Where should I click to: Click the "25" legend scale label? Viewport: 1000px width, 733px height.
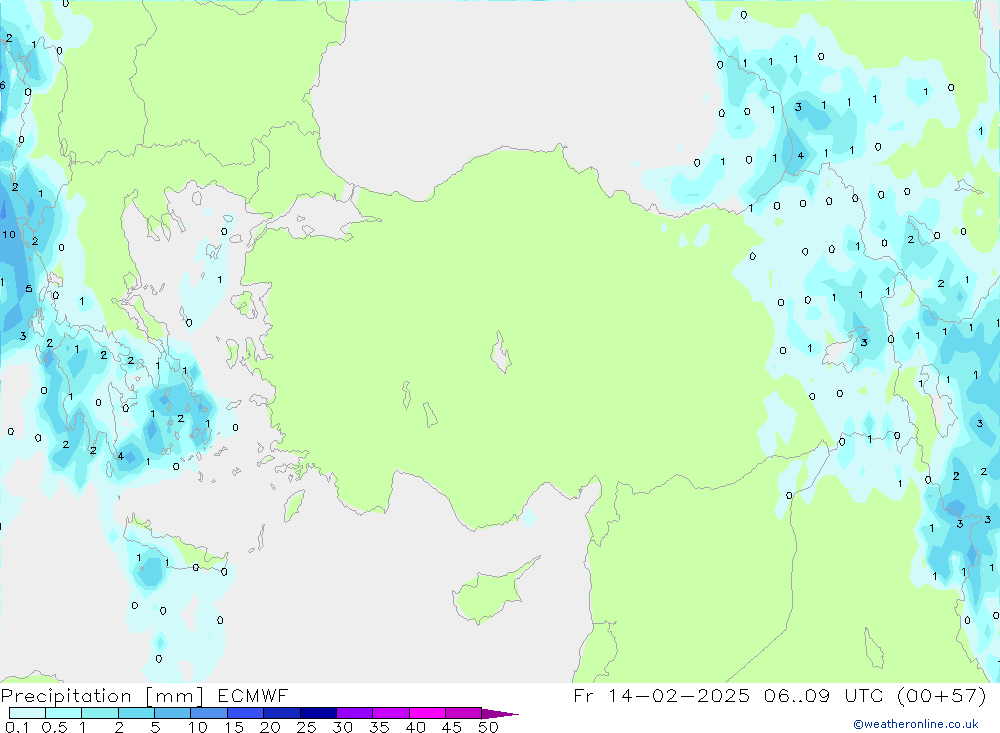click(x=306, y=727)
